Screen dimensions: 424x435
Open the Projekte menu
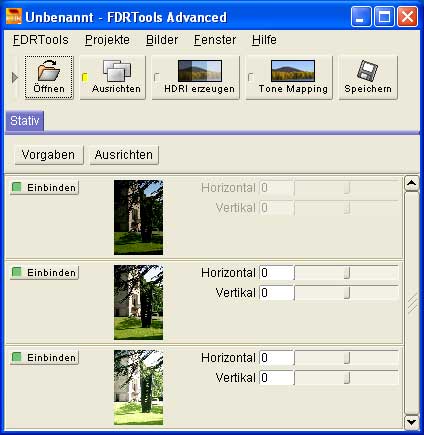(x=107, y=40)
